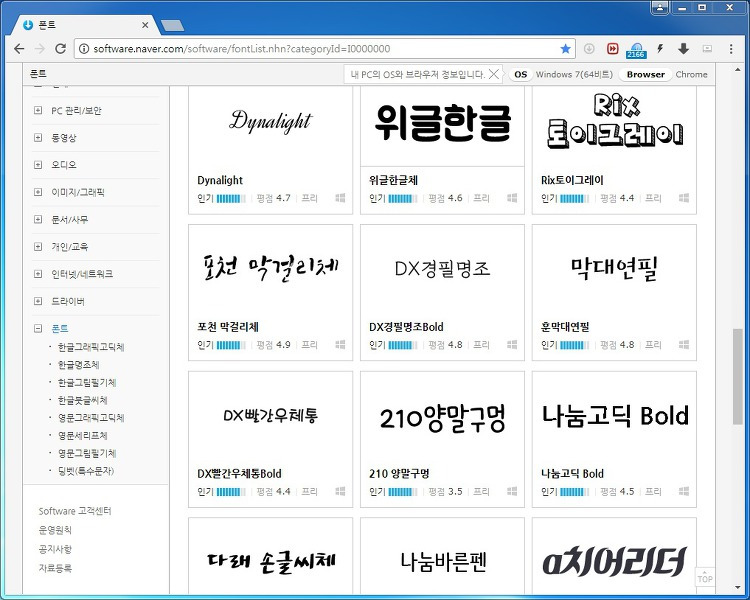
Task: Click the Browser label badge in header
Action: pyautogui.click(x=645, y=75)
